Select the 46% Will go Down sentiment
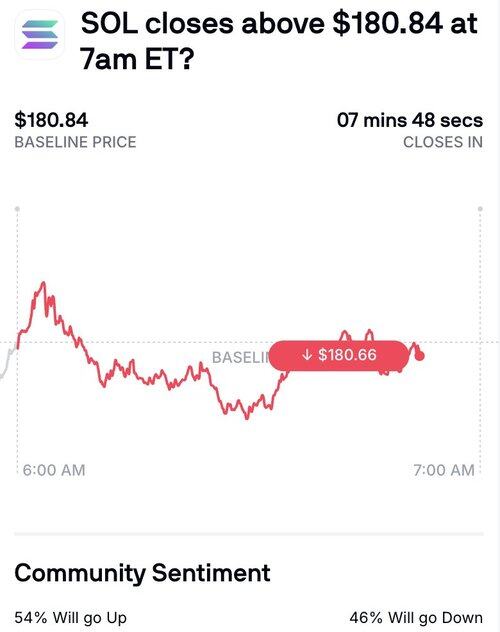The image size is (500, 632). 416,617
